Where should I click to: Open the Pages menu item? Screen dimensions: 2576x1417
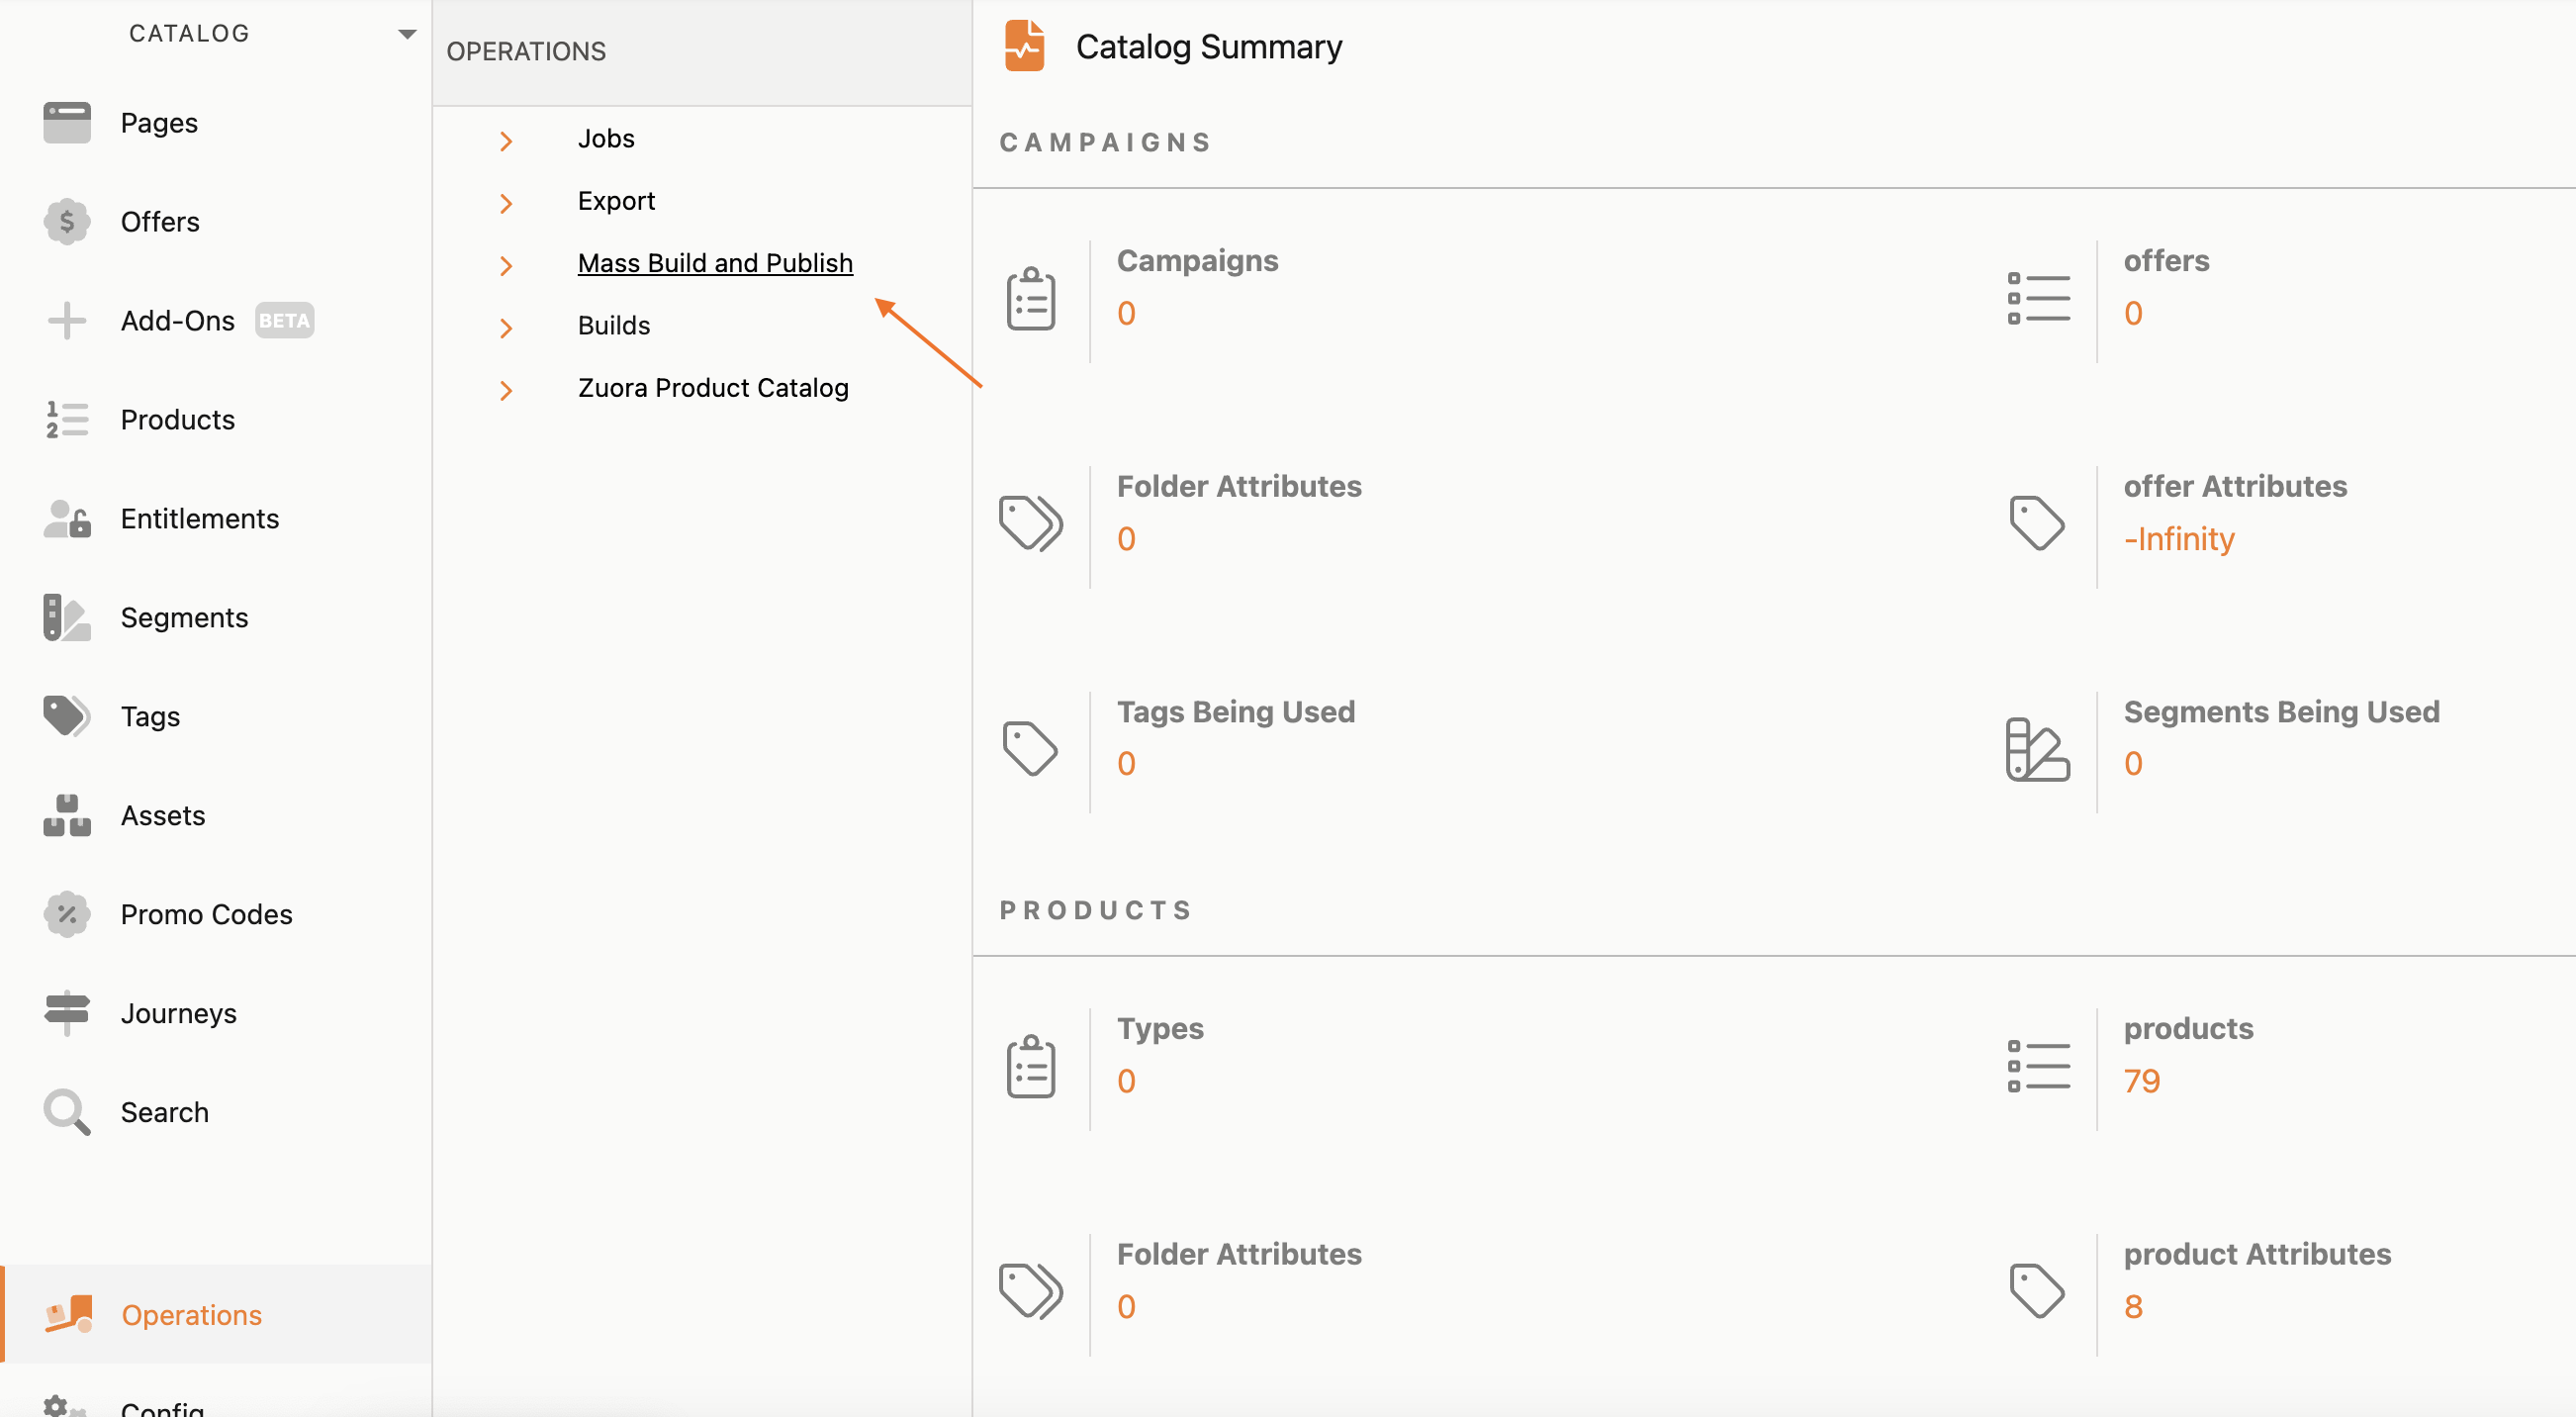(x=159, y=123)
